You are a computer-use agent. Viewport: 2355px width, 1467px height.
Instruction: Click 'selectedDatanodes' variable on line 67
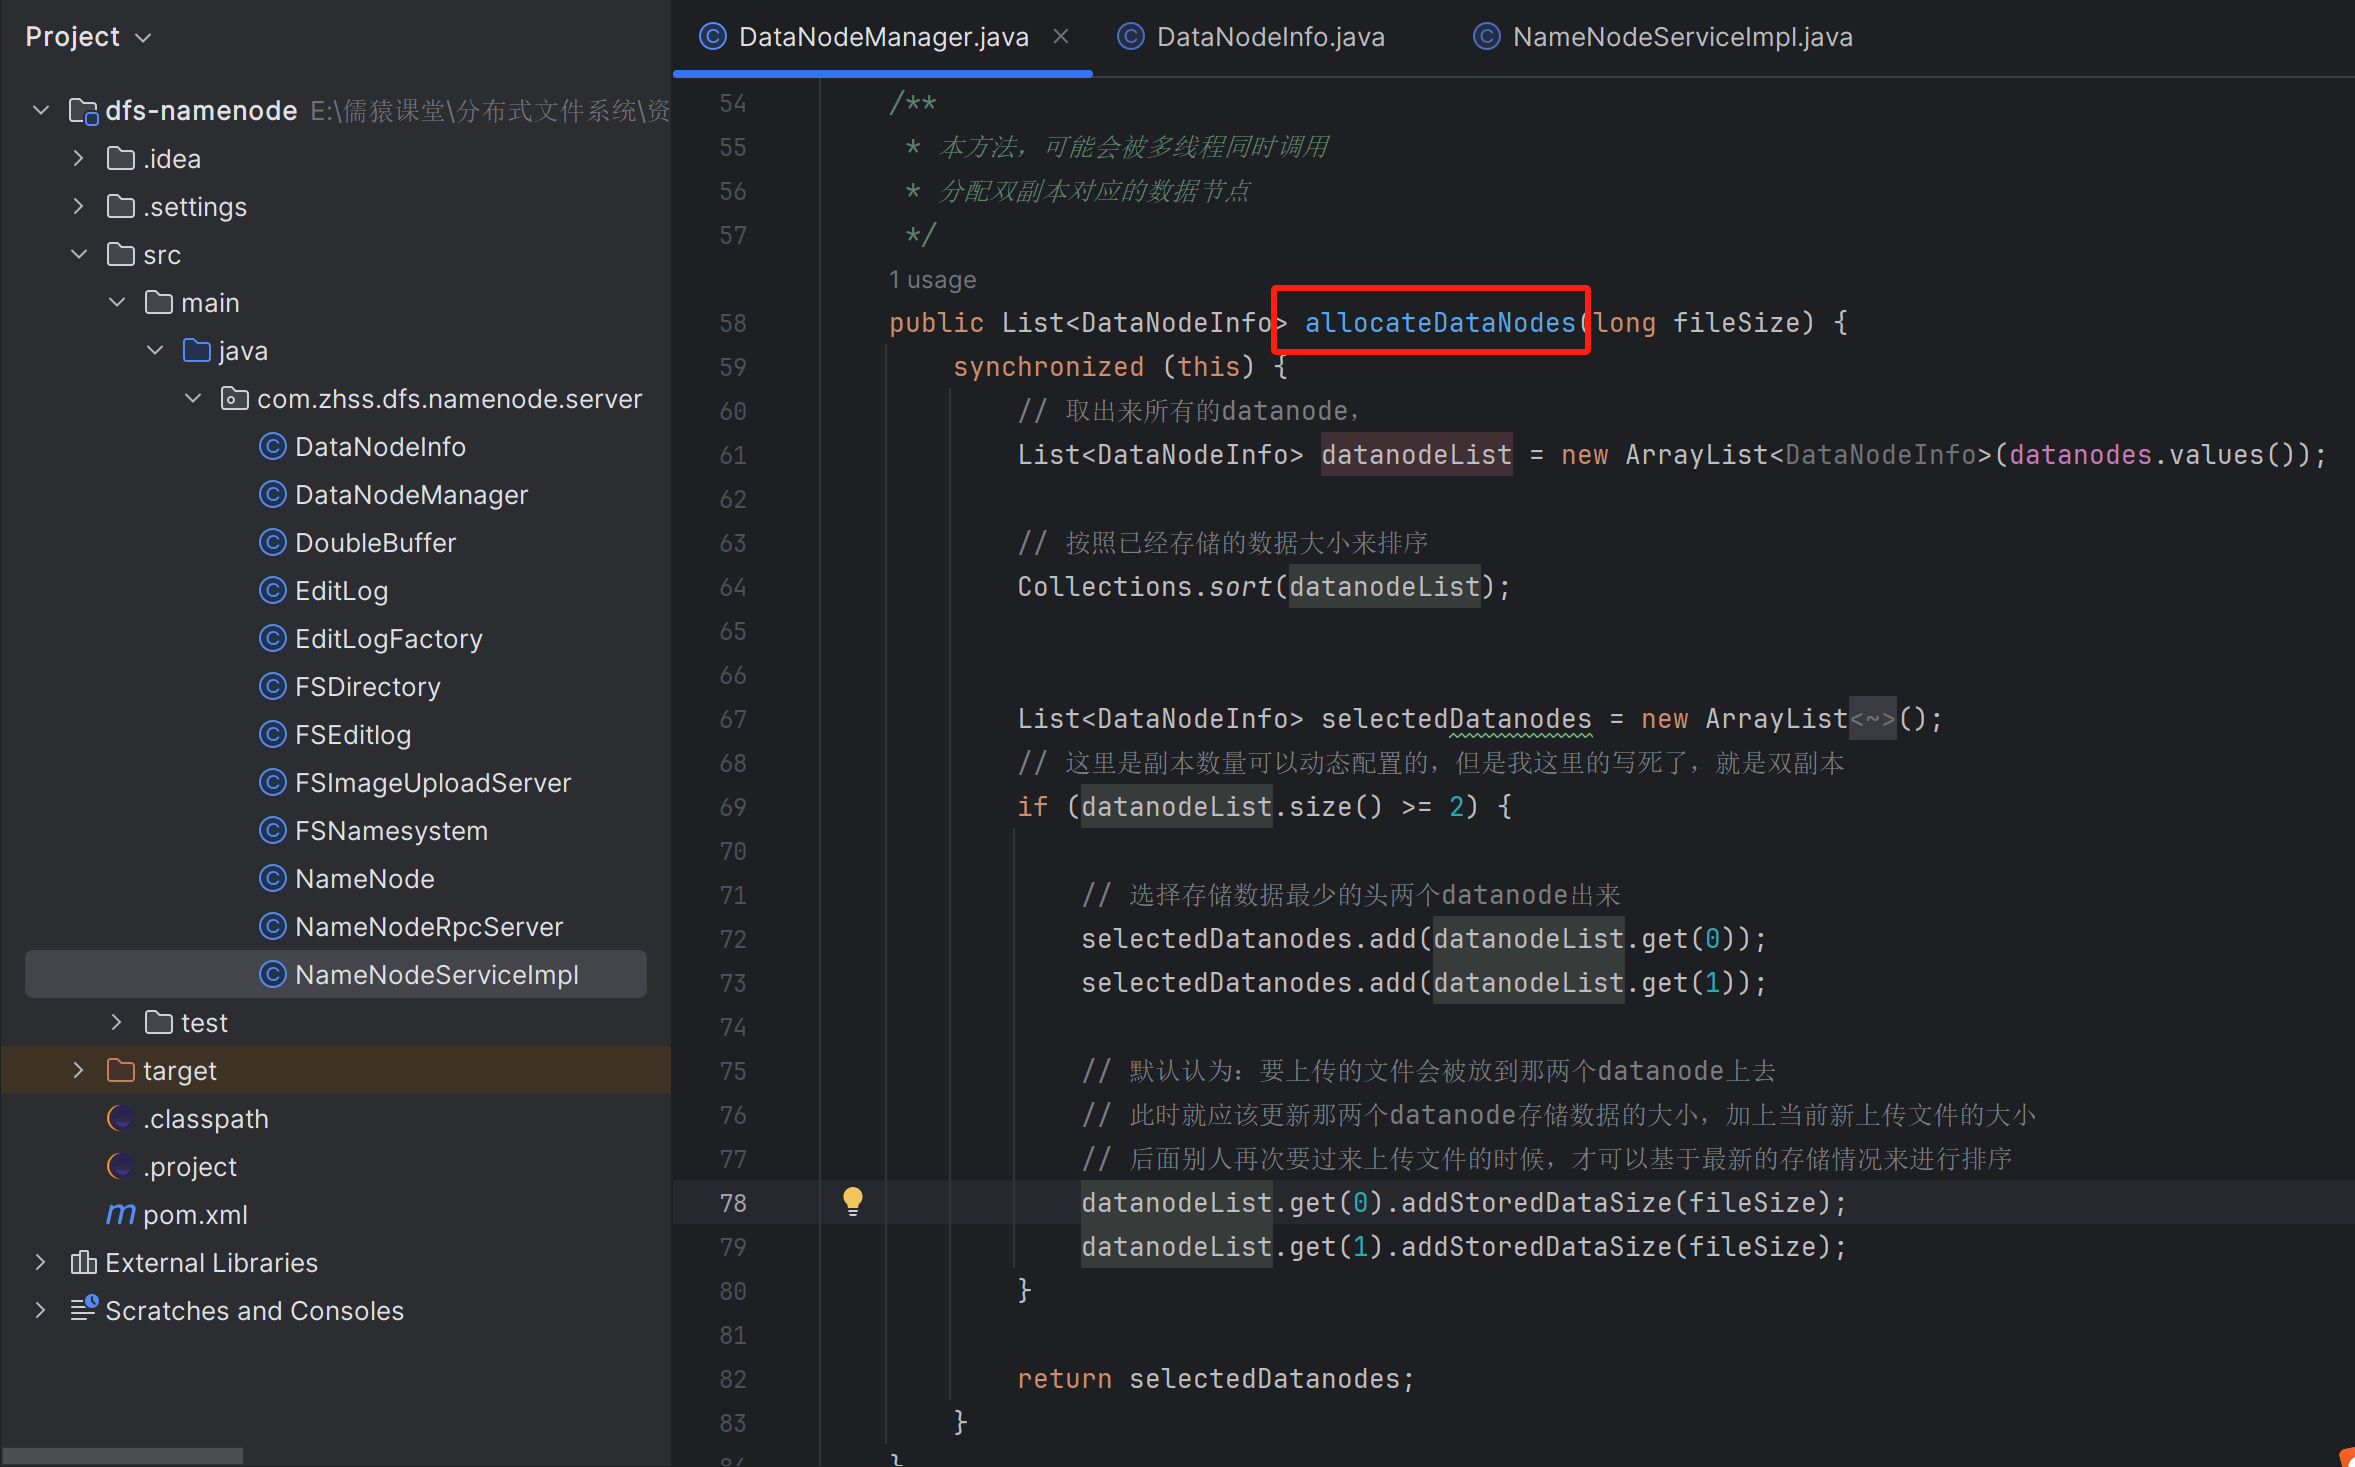tap(1456, 718)
